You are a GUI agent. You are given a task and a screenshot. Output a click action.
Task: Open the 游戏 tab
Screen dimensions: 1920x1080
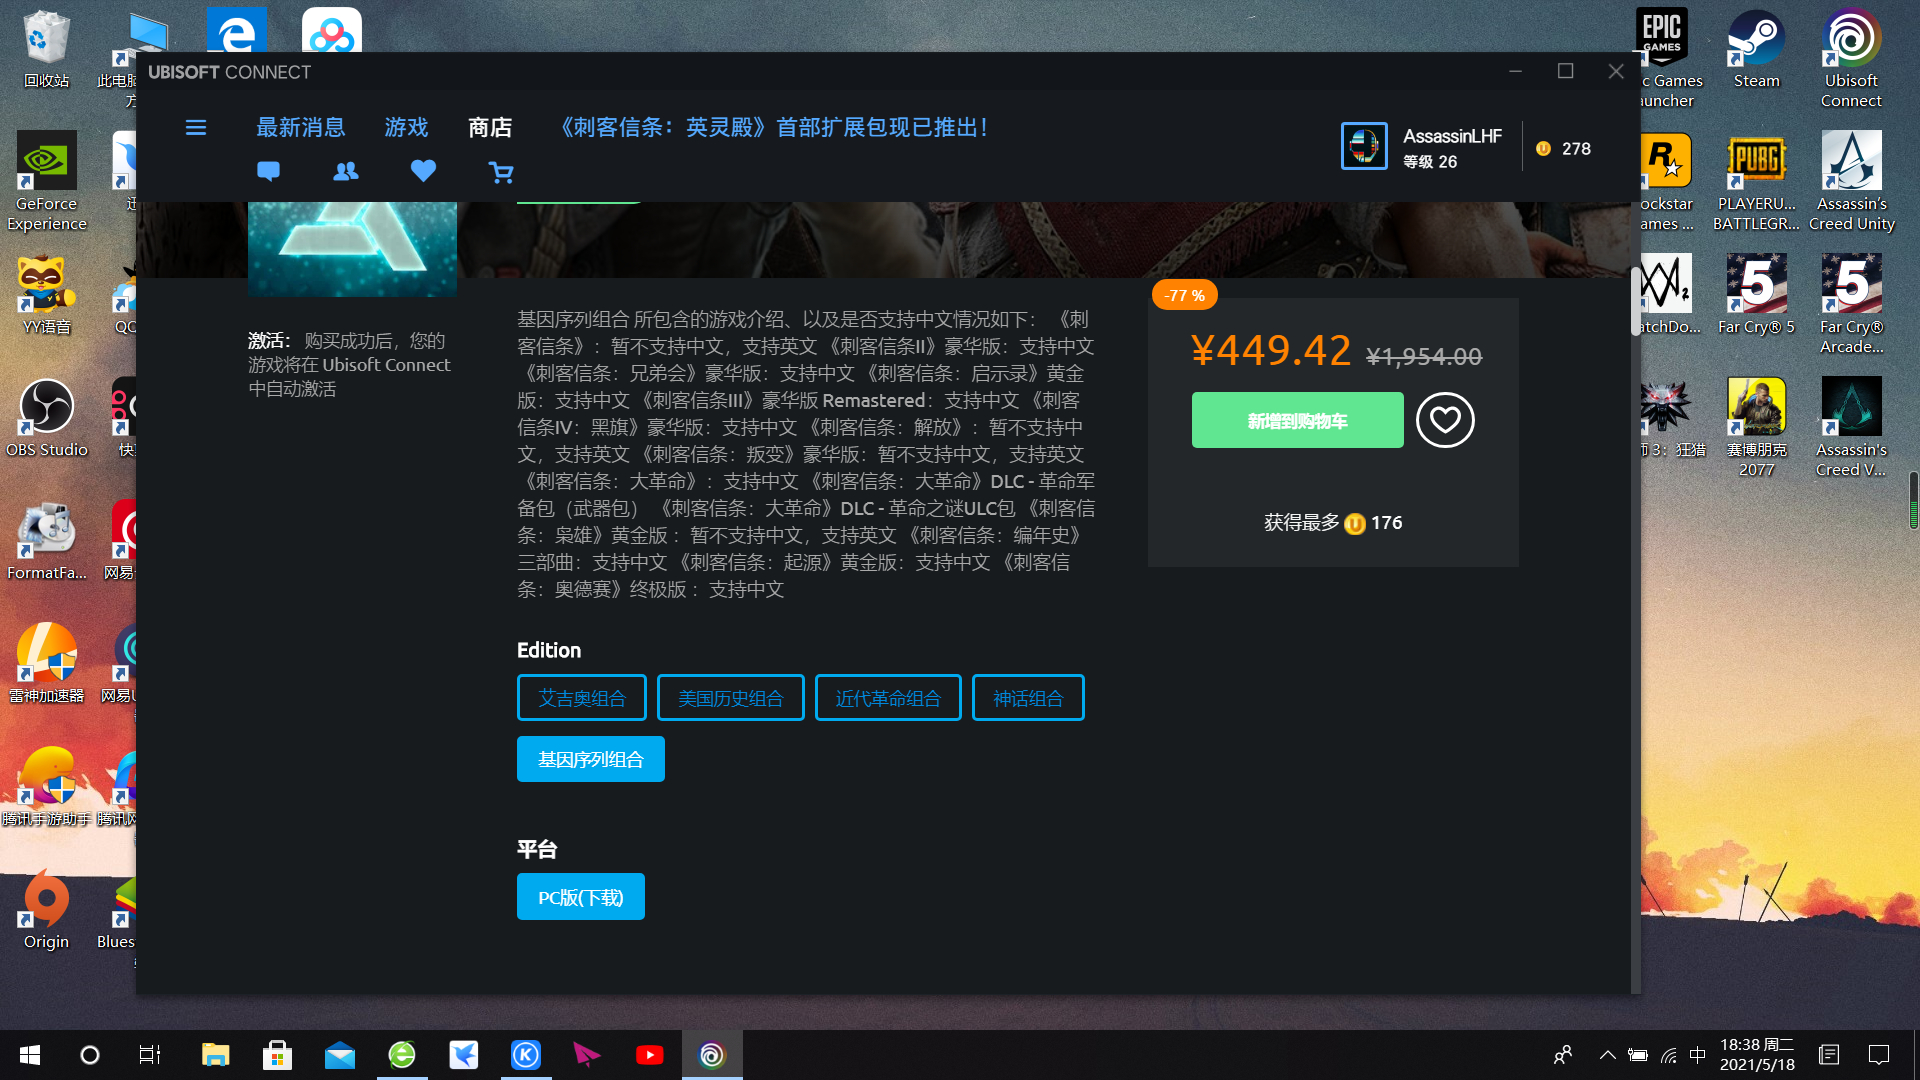(x=406, y=127)
